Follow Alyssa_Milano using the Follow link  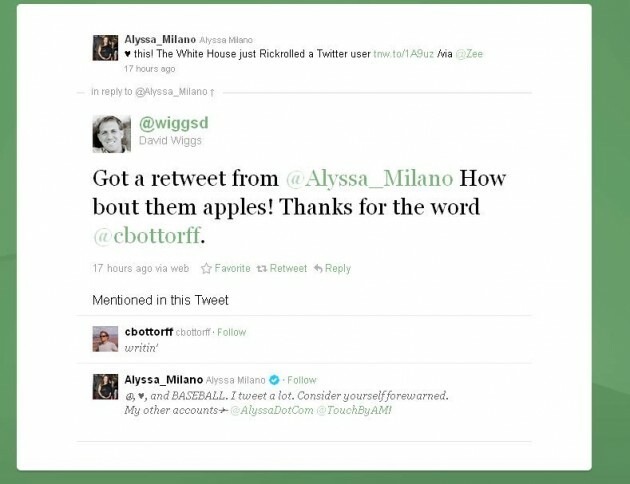point(301,380)
